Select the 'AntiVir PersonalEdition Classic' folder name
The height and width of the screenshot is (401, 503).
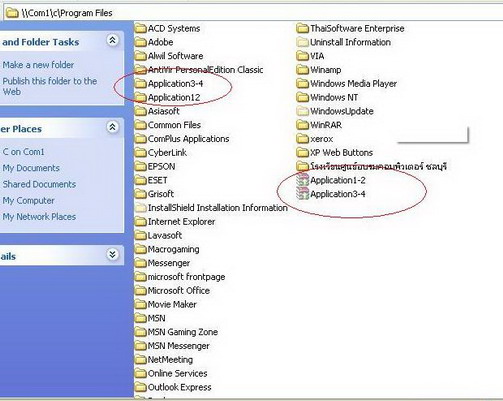(x=205, y=70)
